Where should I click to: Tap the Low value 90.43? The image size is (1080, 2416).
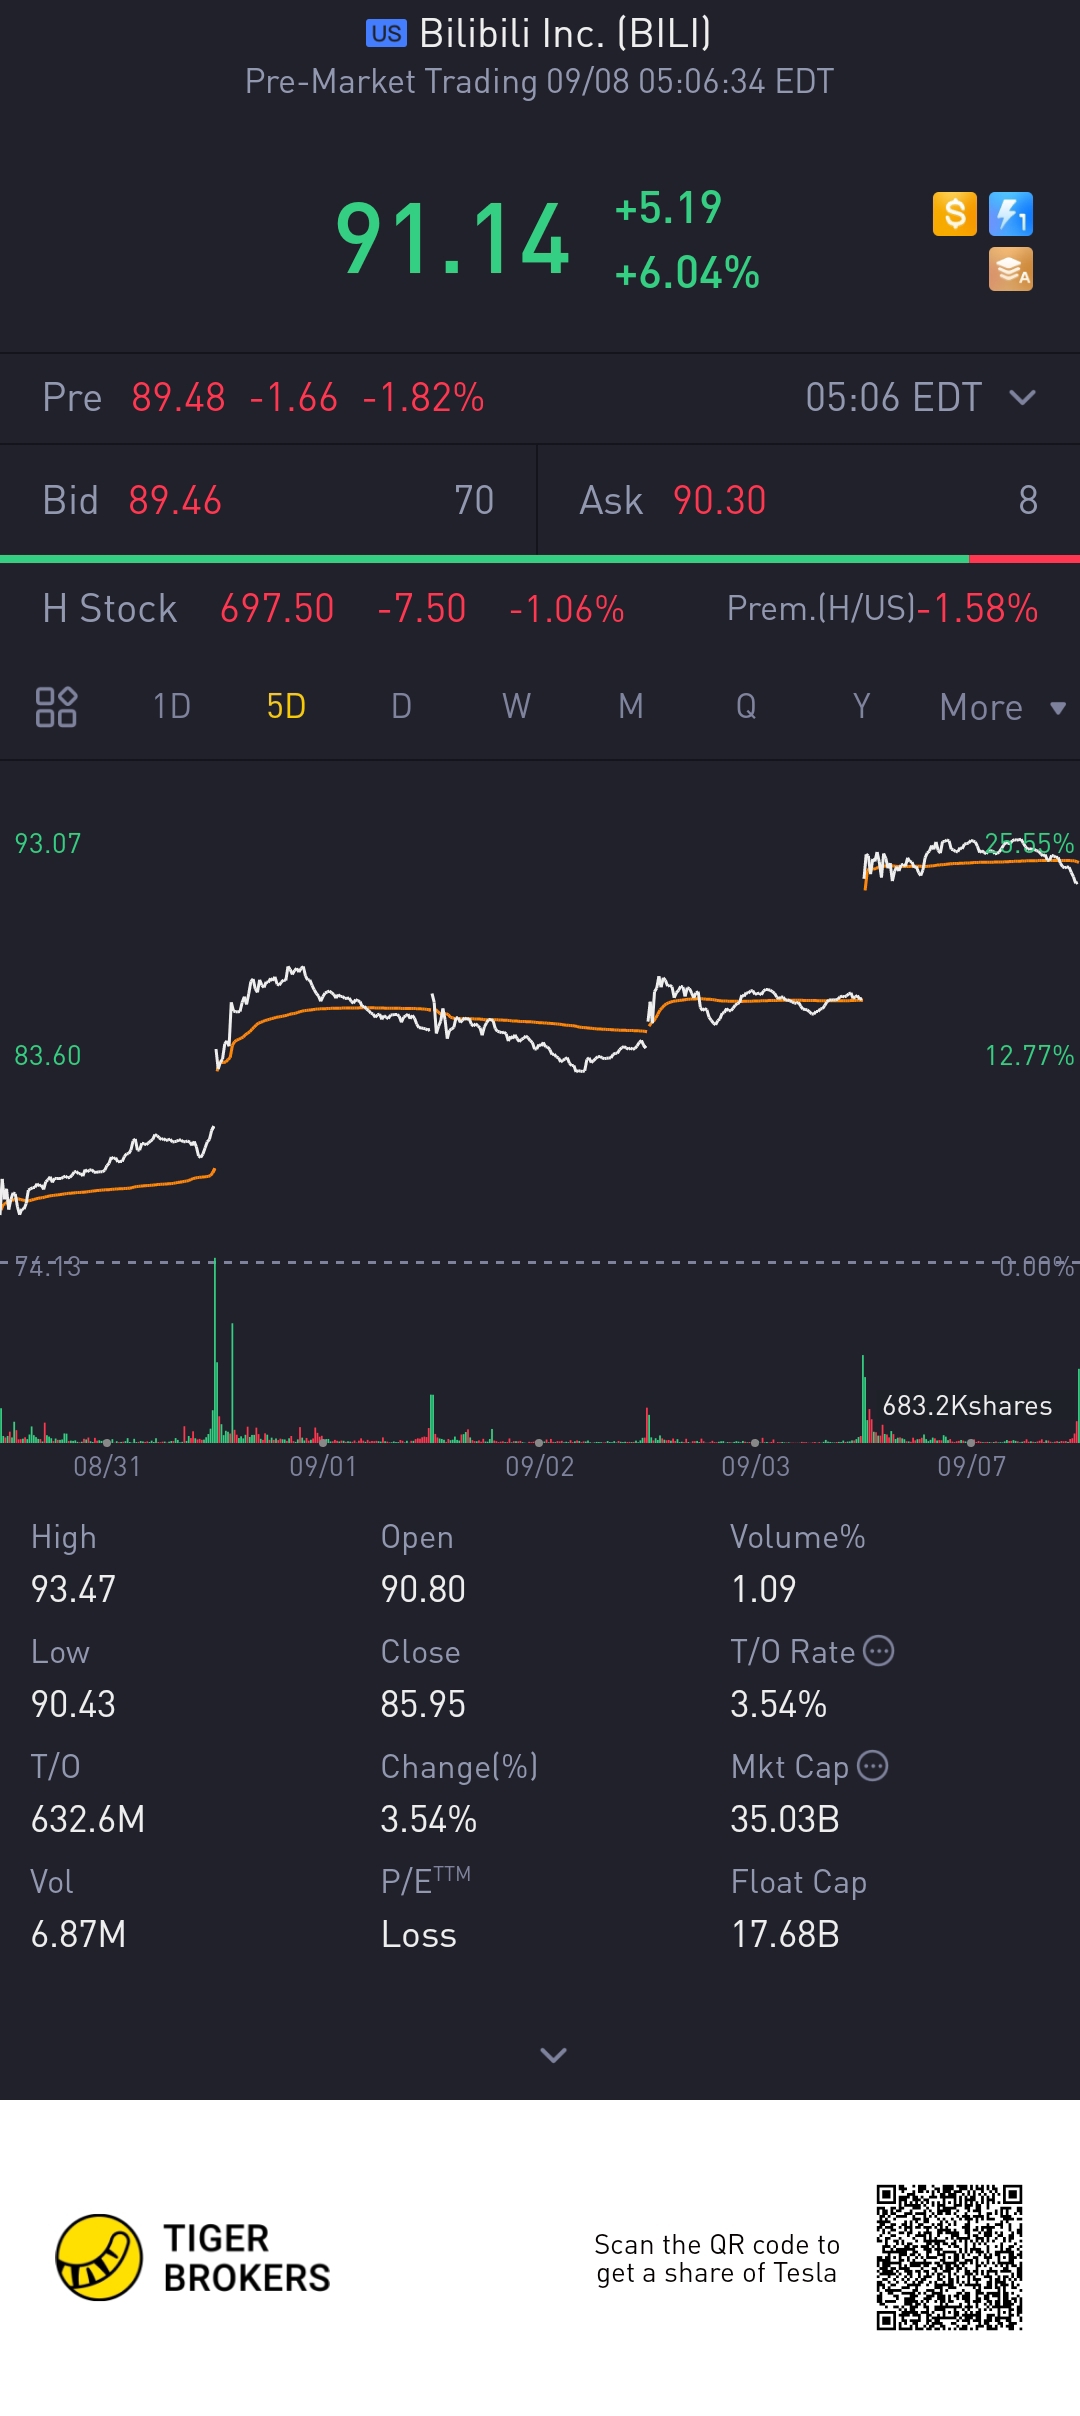pyautogui.click(x=73, y=1705)
